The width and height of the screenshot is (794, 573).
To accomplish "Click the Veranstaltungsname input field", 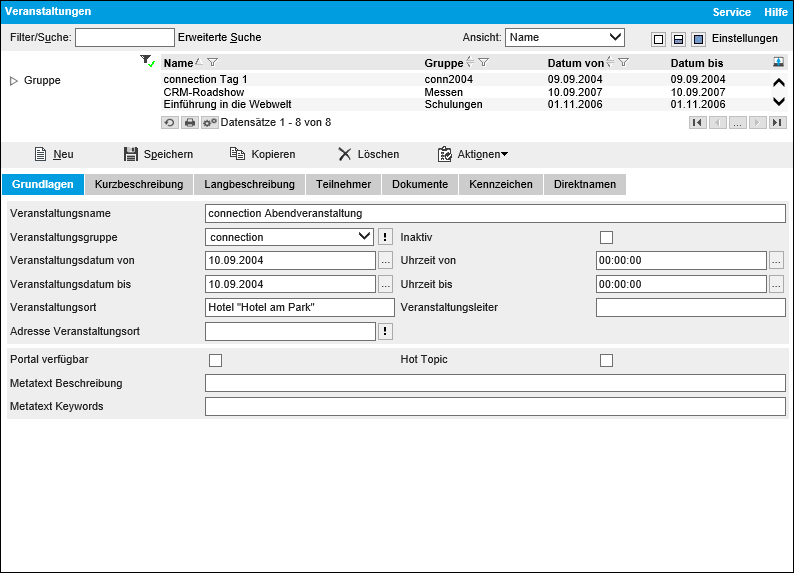I will 495,214.
